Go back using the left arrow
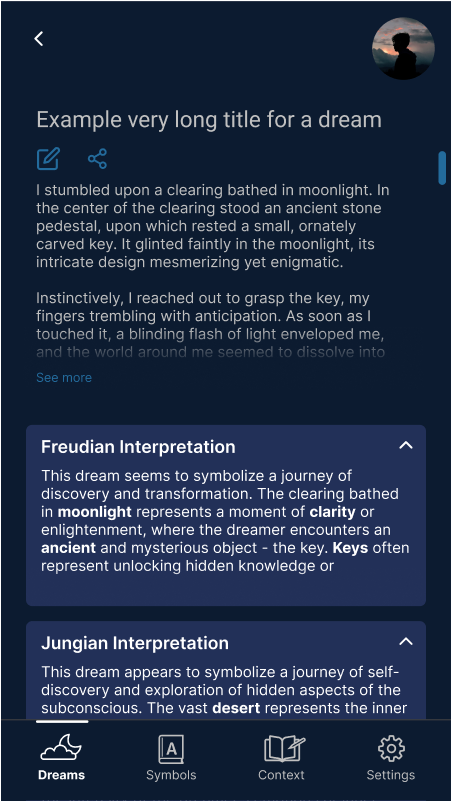451x801 pixels. point(39,38)
